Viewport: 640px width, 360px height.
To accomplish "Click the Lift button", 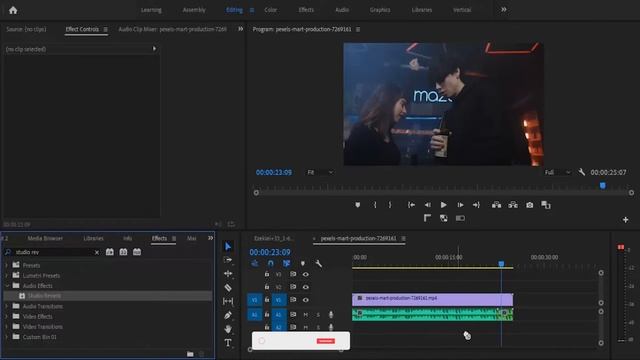I will point(496,205).
